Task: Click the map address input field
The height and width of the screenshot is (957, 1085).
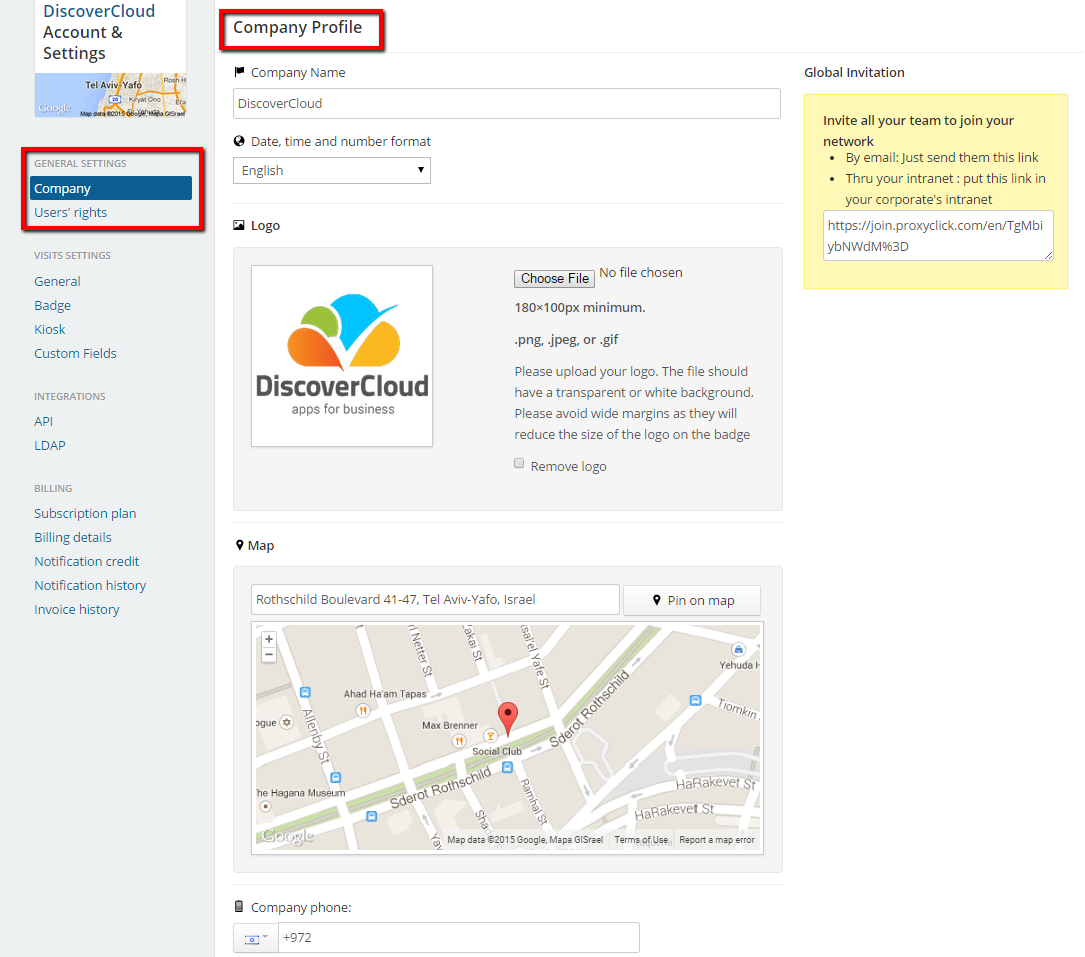Action: tap(435, 600)
